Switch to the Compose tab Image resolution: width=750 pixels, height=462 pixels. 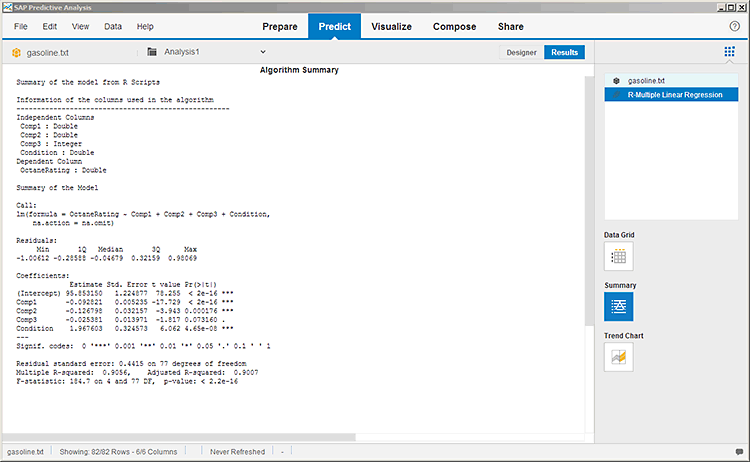[x=454, y=27]
